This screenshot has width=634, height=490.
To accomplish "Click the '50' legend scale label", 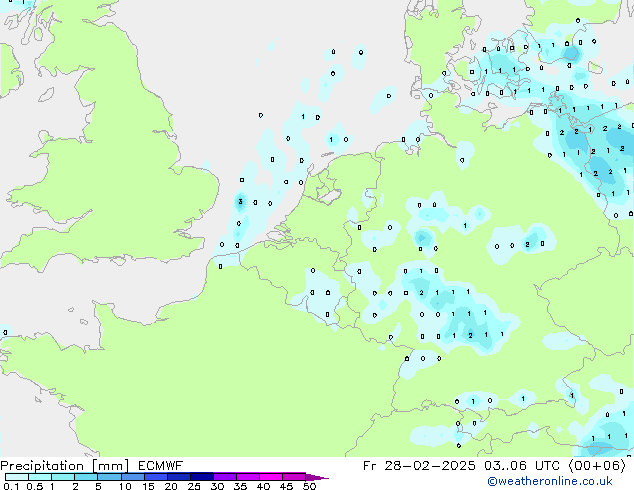I will [x=309, y=486].
